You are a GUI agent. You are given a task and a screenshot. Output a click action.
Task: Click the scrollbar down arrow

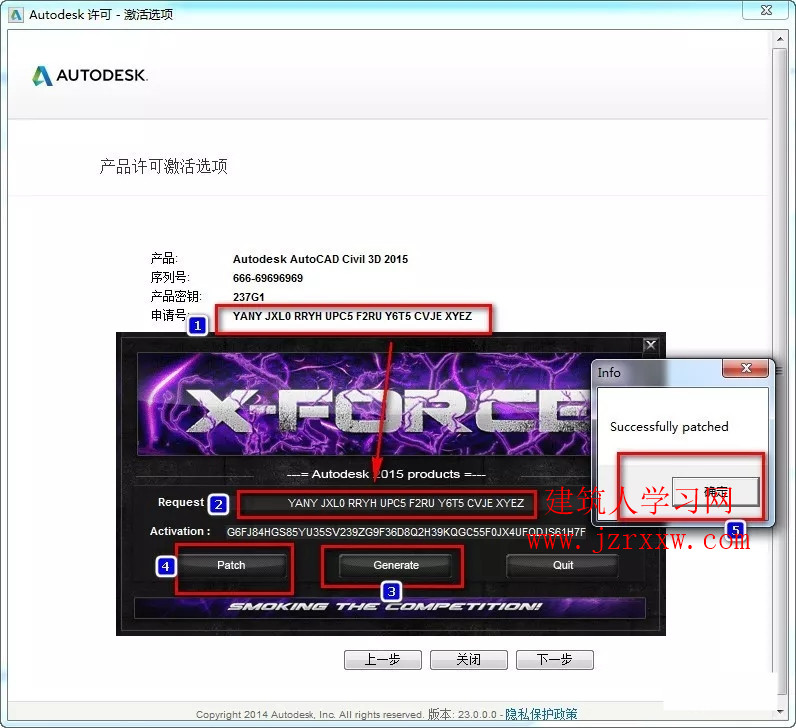tap(780, 712)
